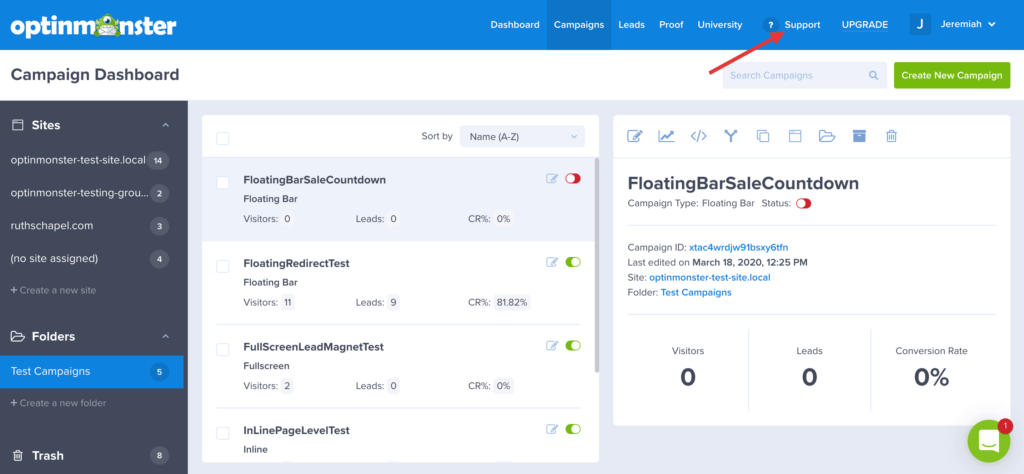The width and height of the screenshot is (1024, 474).
Task: Check the FullScreenLeadMagnetTest checkbox
Action: pos(223,349)
